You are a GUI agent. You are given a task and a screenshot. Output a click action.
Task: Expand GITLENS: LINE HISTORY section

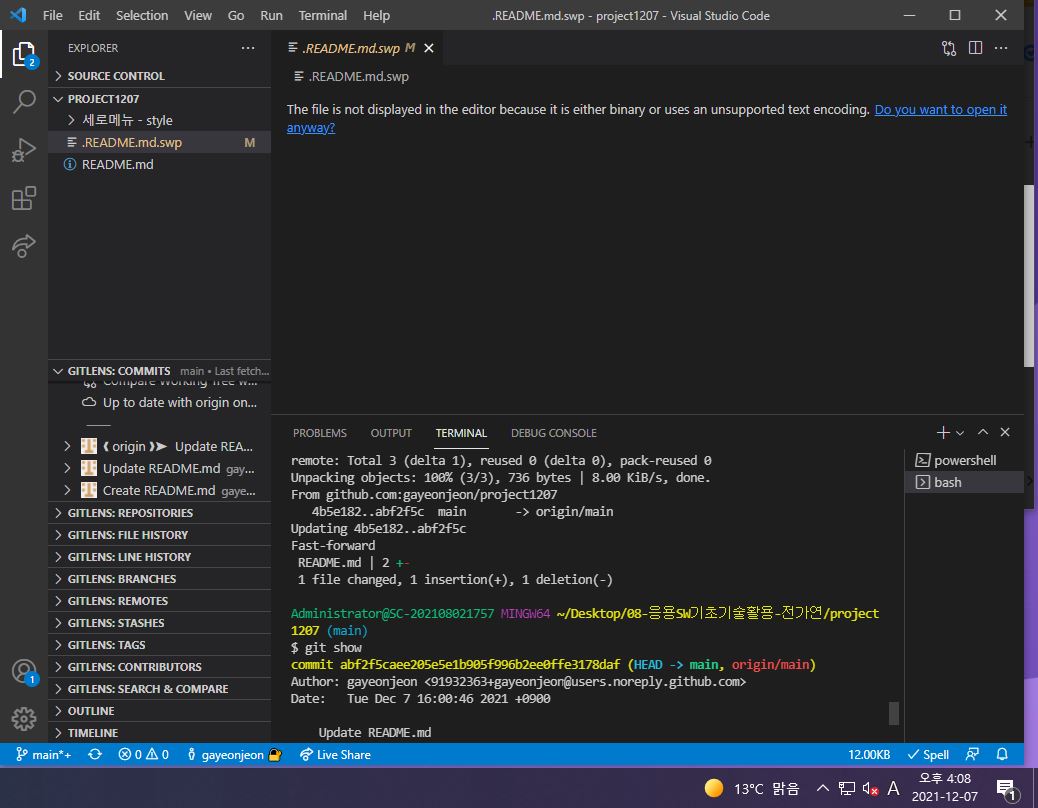160,557
